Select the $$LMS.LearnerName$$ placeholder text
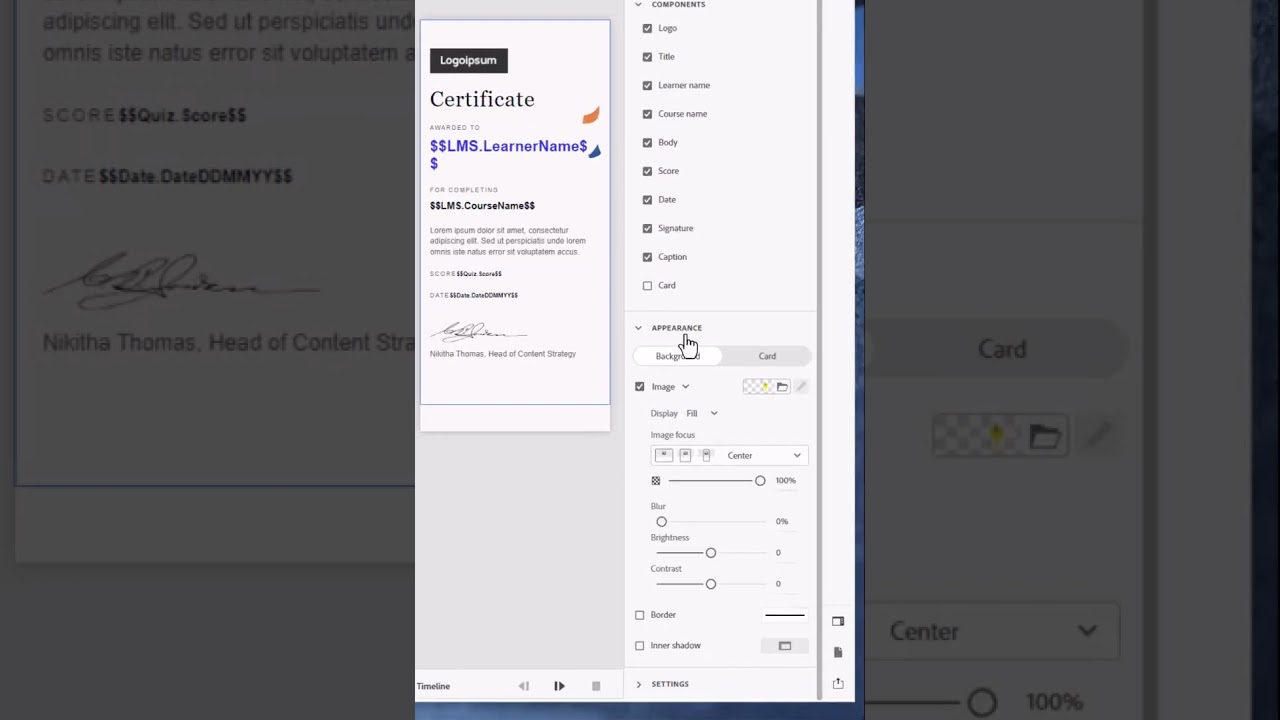 [x=509, y=154]
